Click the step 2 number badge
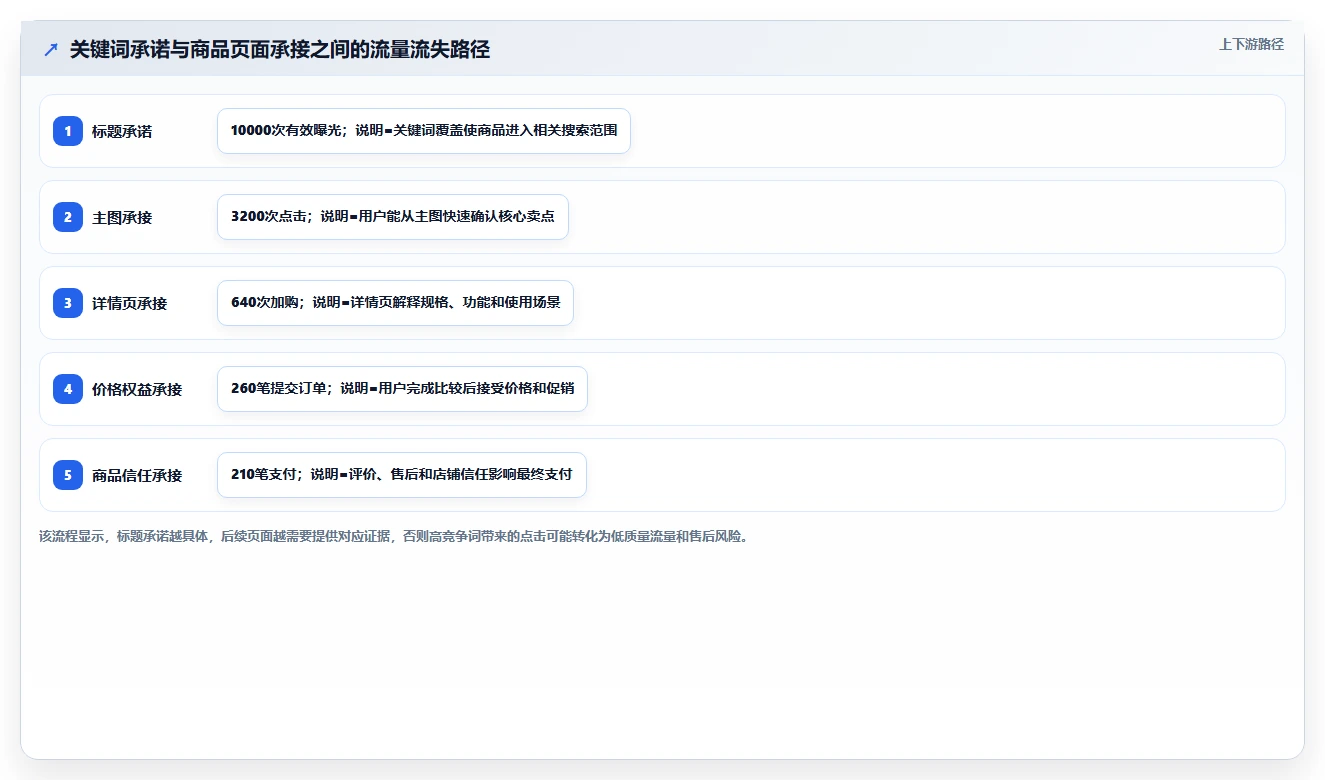Viewport: 1325px width, 780px height. click(68, 217)
